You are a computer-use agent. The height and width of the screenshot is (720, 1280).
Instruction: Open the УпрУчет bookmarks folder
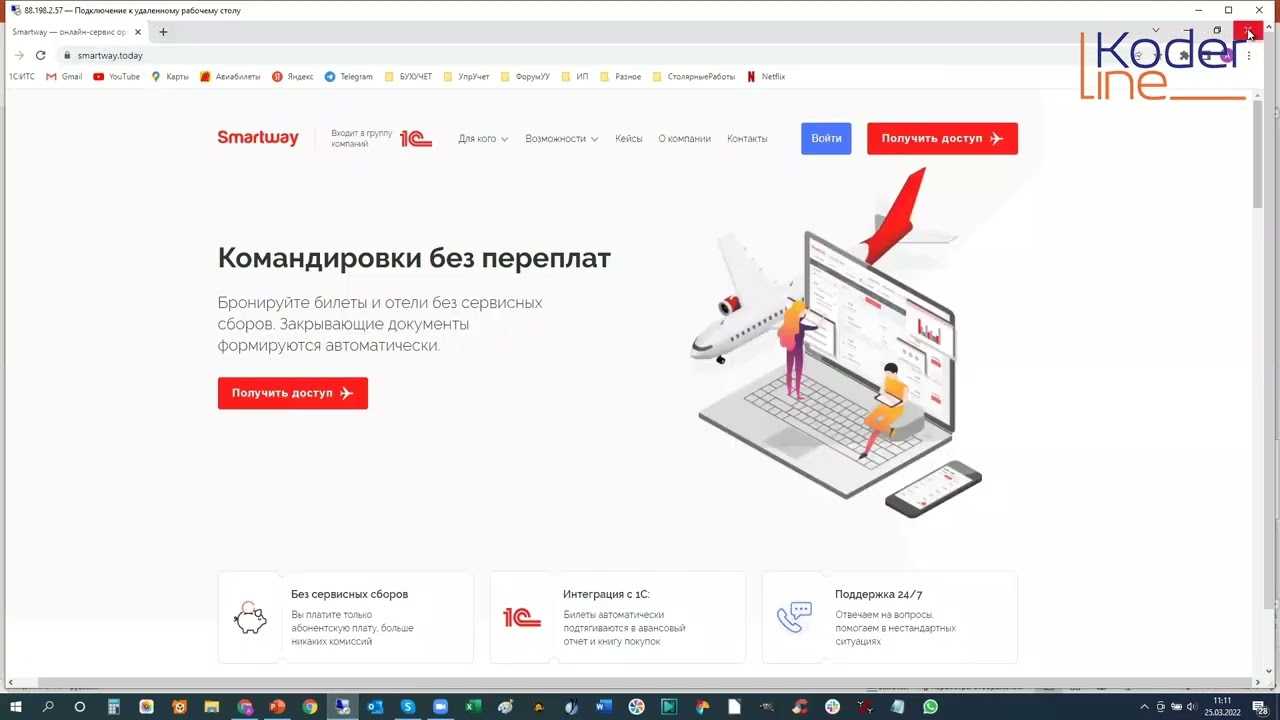[466, 76]
